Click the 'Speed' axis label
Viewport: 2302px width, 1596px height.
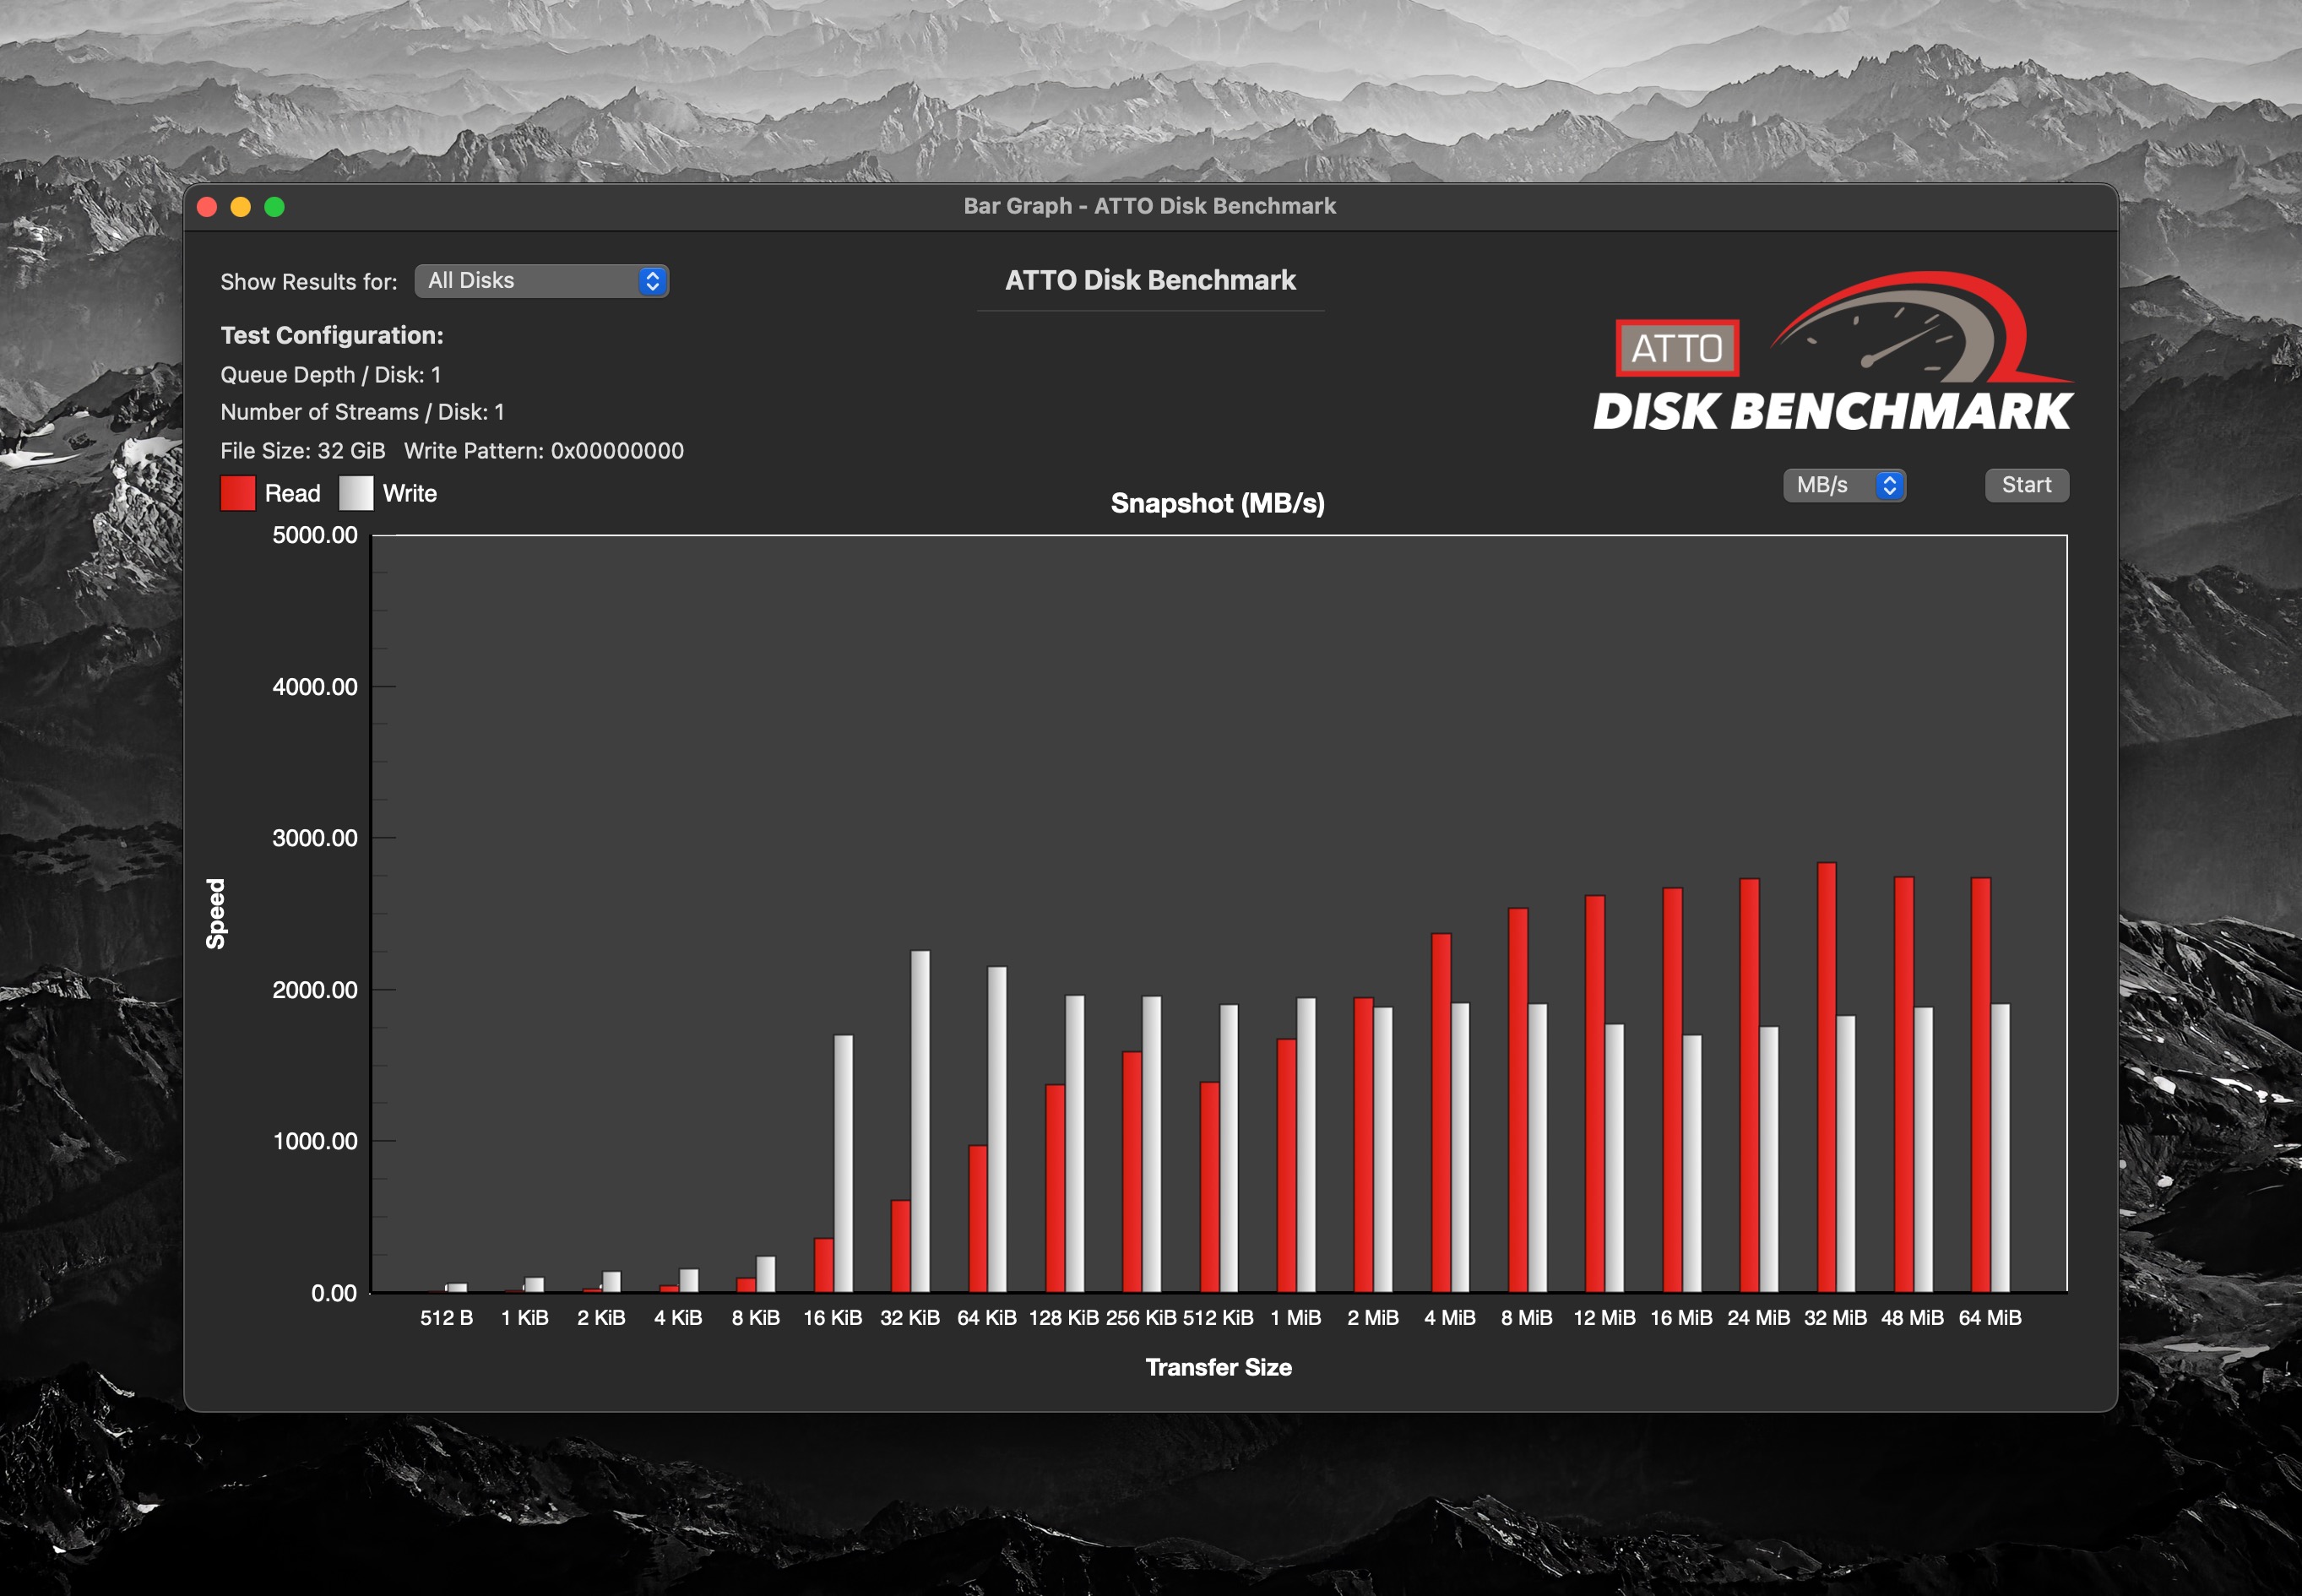click(x=216, y=914)
